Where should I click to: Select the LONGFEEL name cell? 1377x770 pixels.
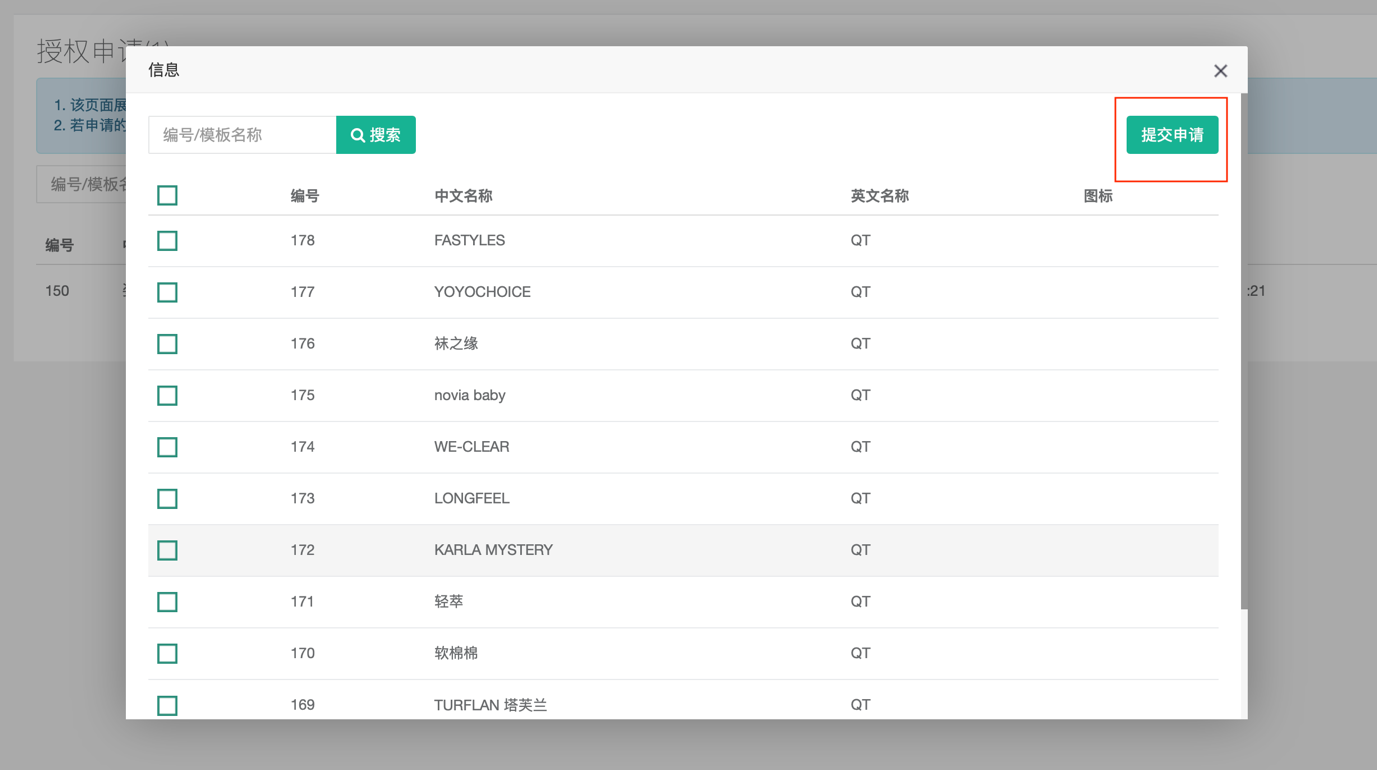[x=471, y=498]
